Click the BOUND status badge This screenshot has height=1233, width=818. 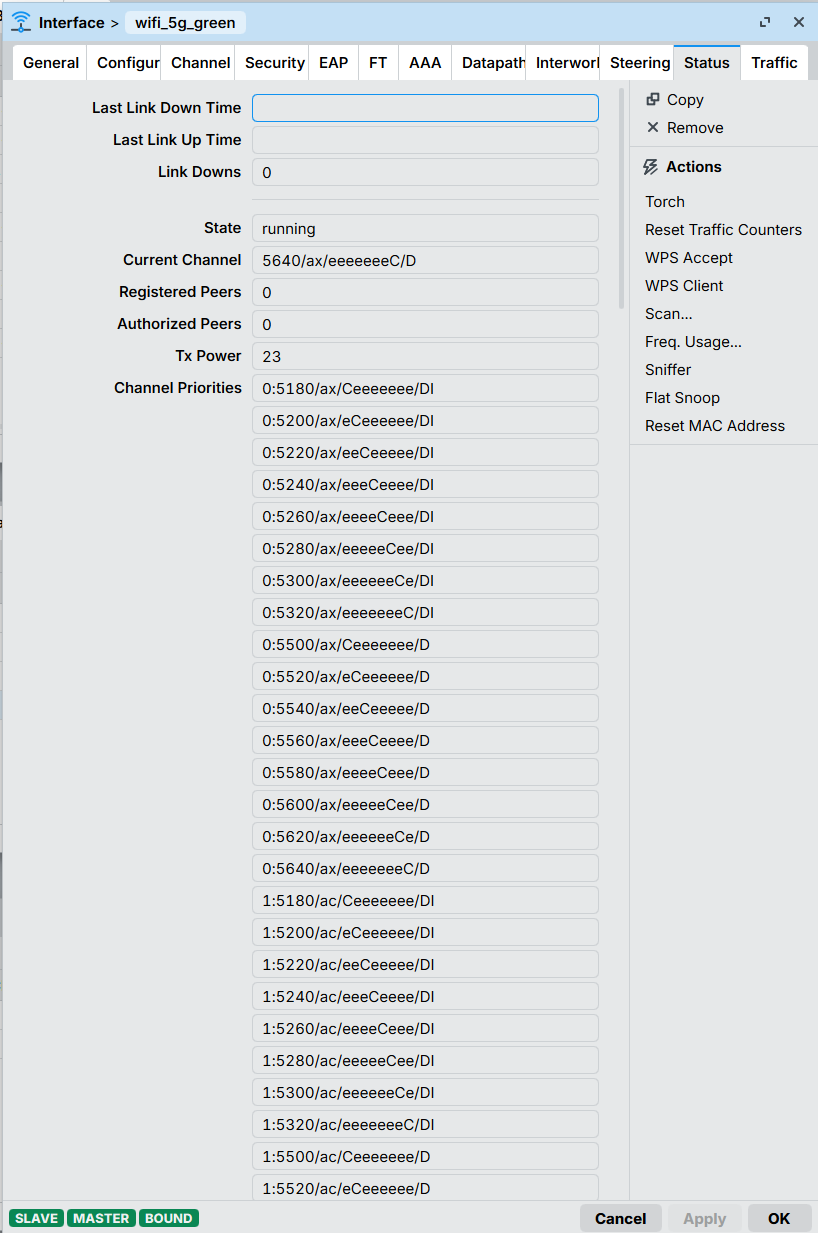click(x=169, y=1218)
